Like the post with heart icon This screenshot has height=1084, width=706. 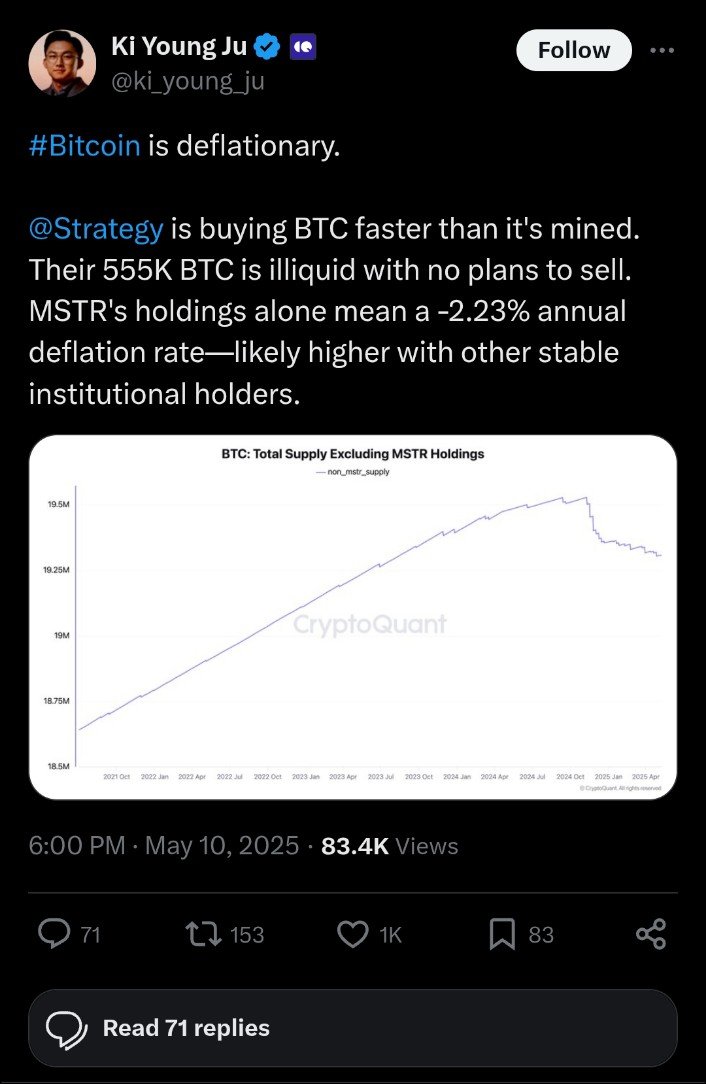(353, 934)
